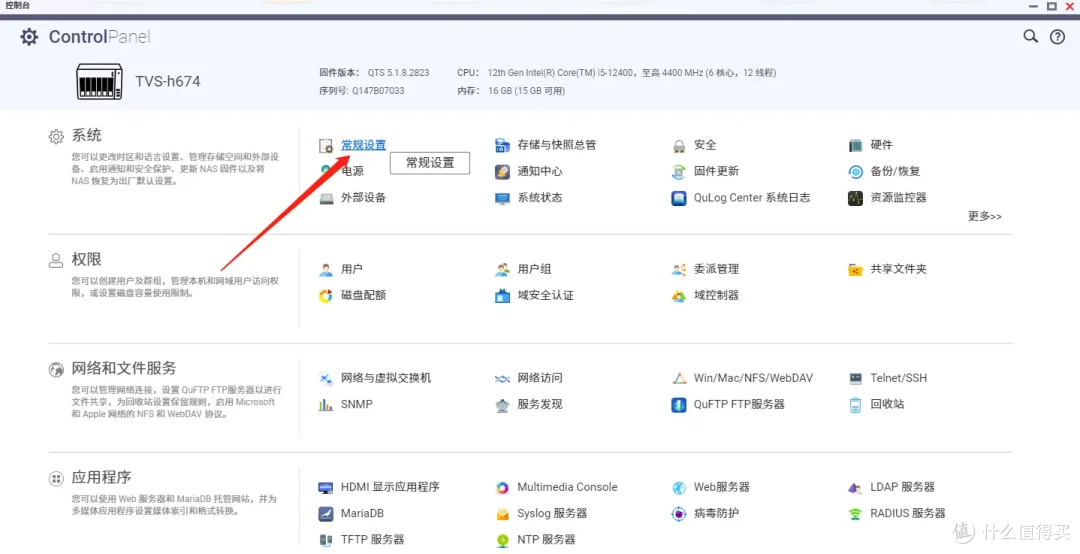Click the firmware version text QTS 5.1.8.2823
The width and height of the screenshot is (1080, 554).
point(398,72)
